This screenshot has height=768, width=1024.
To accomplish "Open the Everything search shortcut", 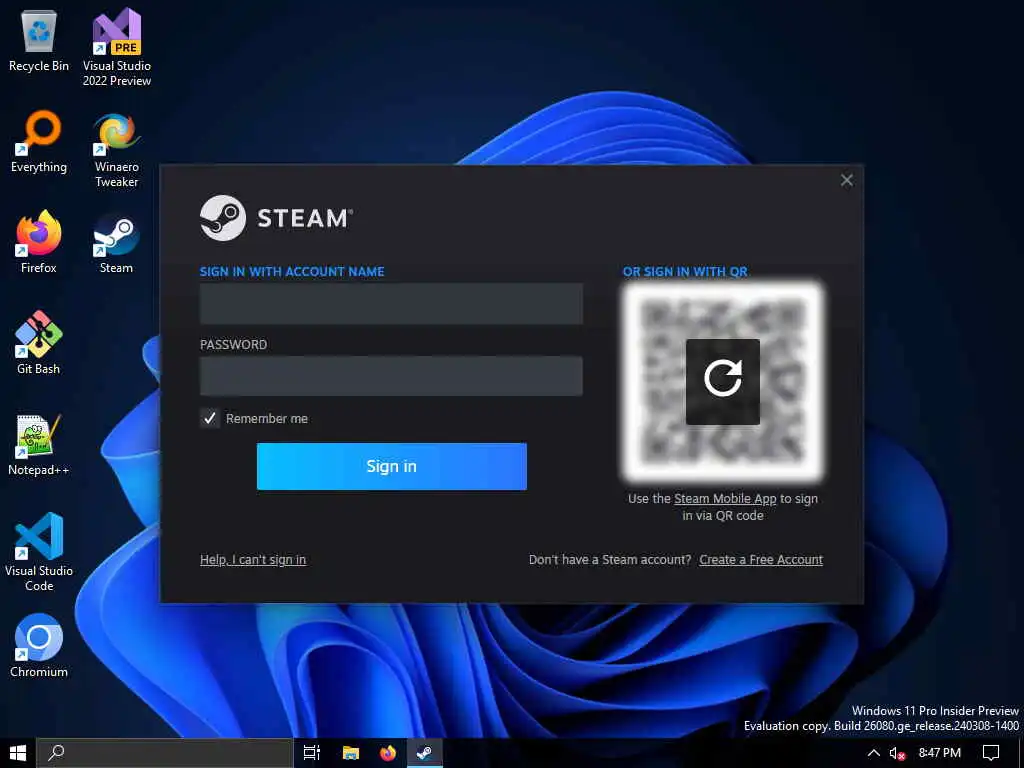I will point(39,142).
